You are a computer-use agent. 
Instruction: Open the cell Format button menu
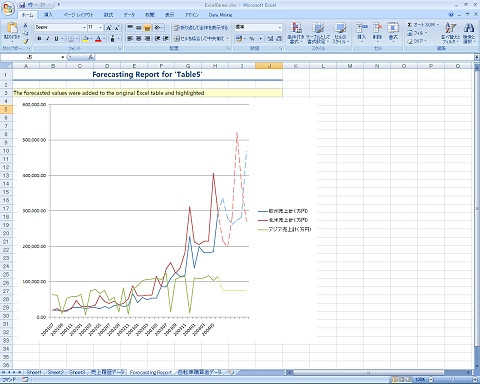(393, 32)
